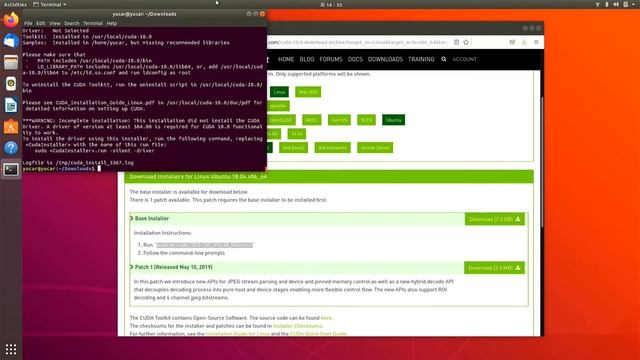Open Ubuntu Software from the dock
Image resolution: width=640 pixels, height=360 pixels.
click(11, 127)
